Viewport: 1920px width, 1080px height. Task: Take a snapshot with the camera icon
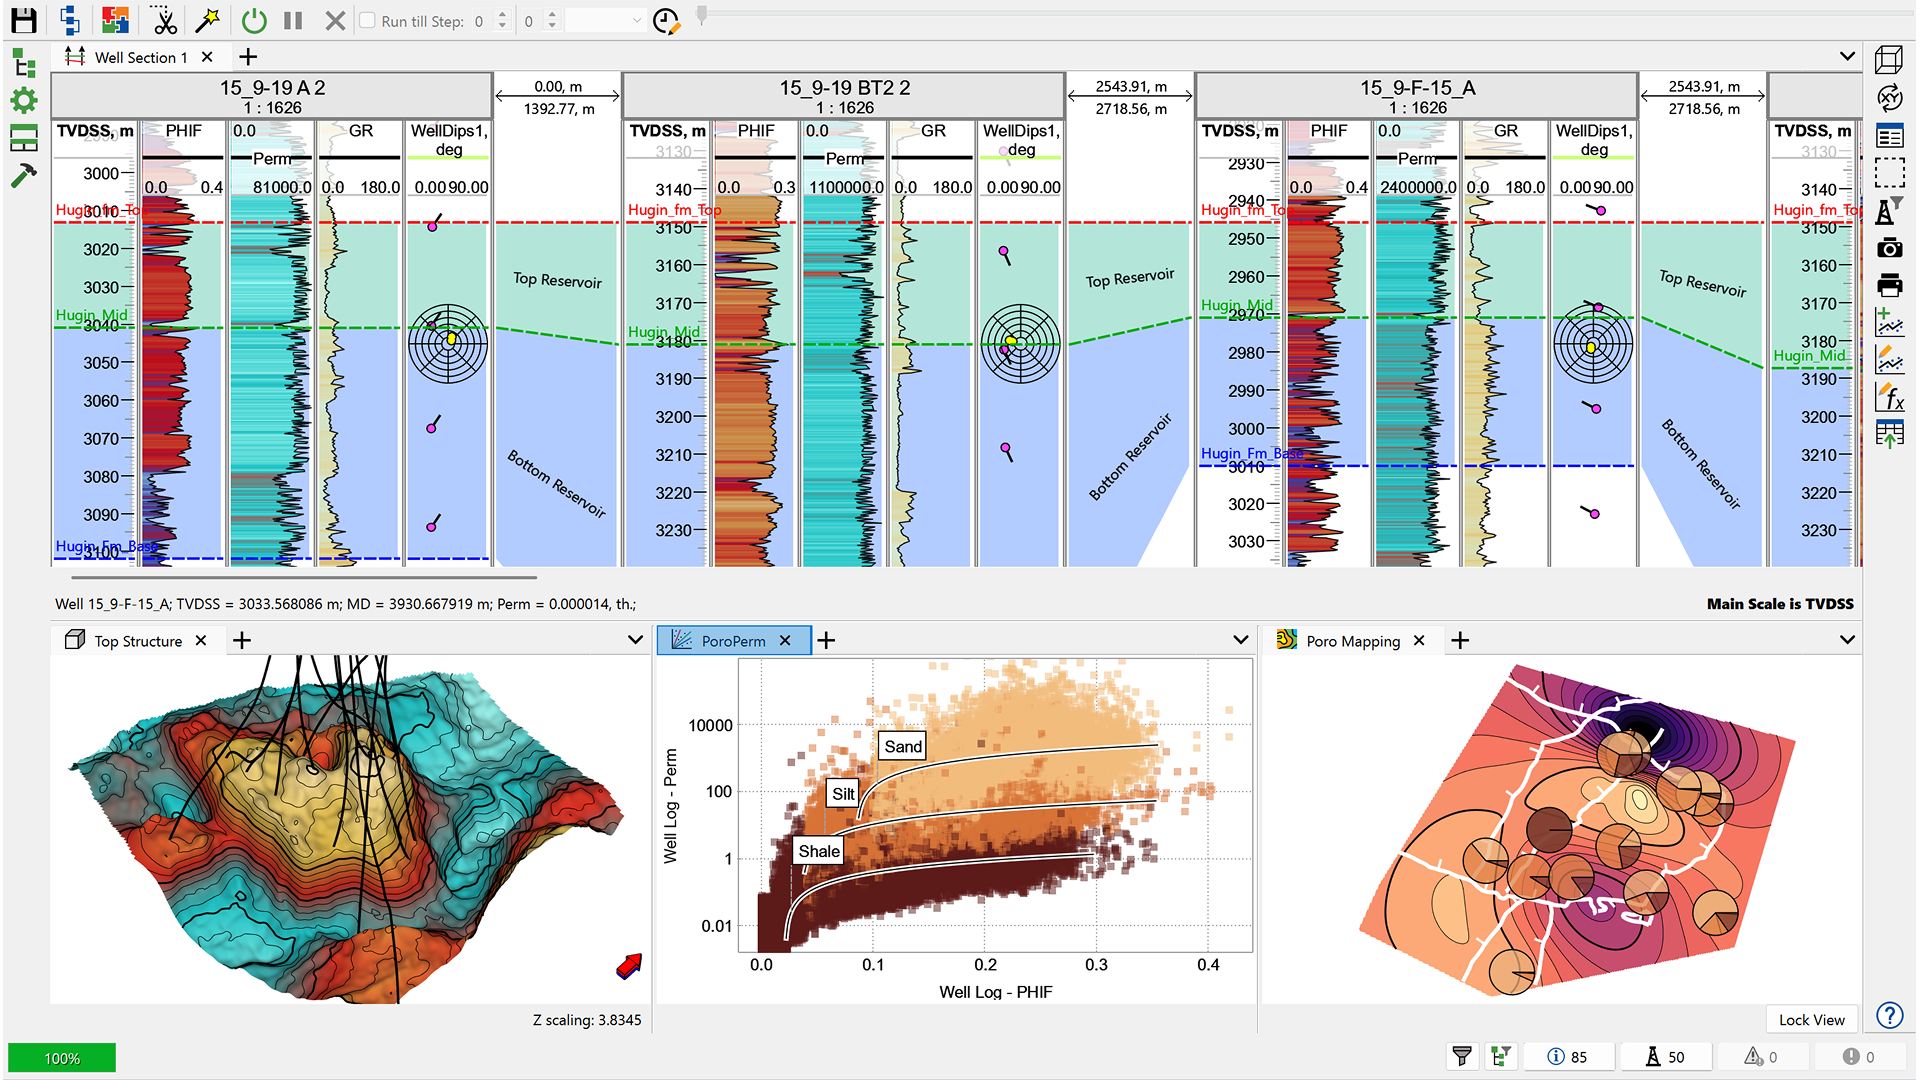click(1890, 248)
